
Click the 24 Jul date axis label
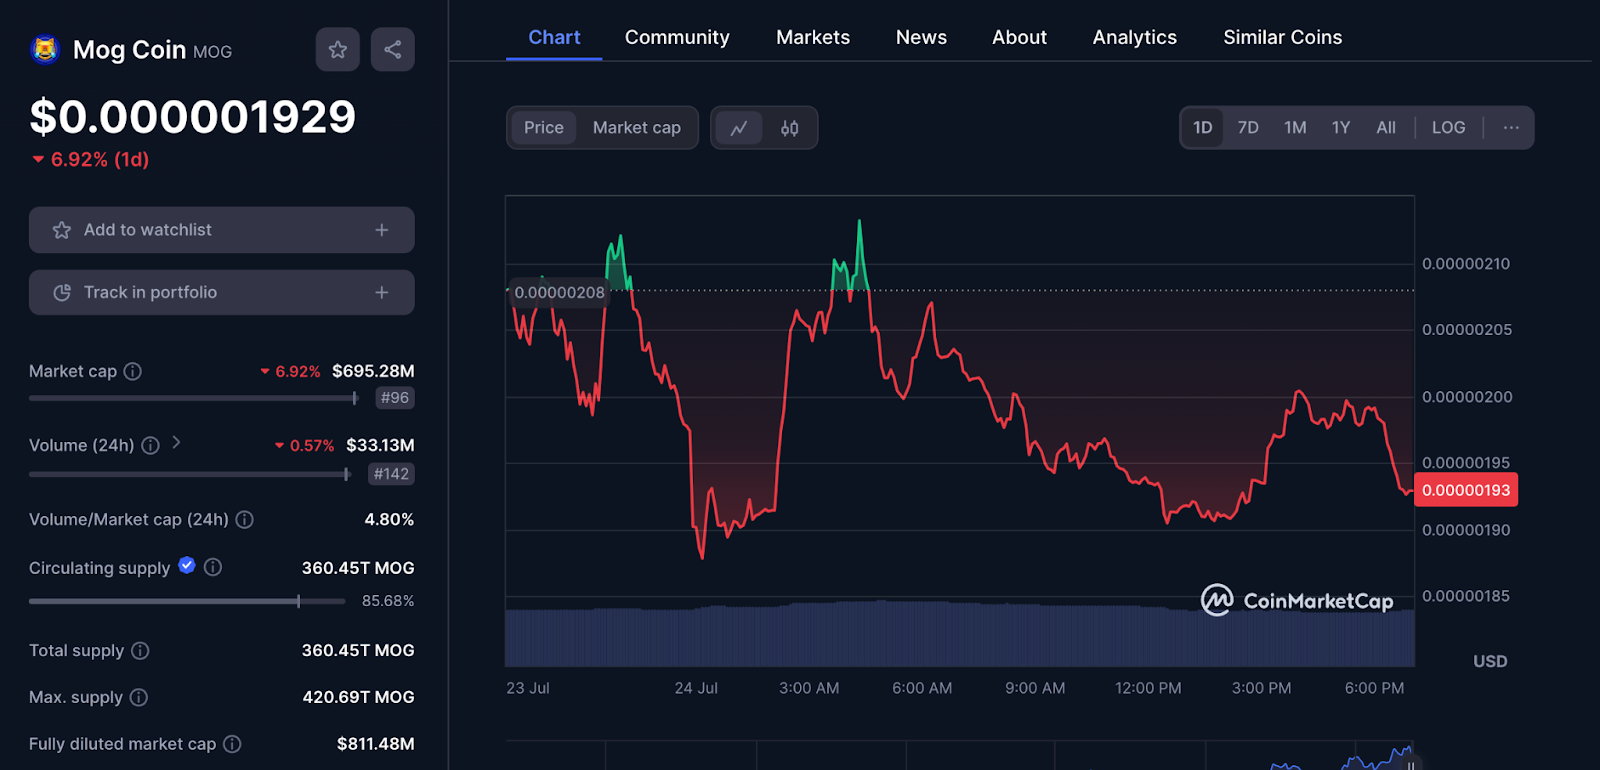(696, 688)
